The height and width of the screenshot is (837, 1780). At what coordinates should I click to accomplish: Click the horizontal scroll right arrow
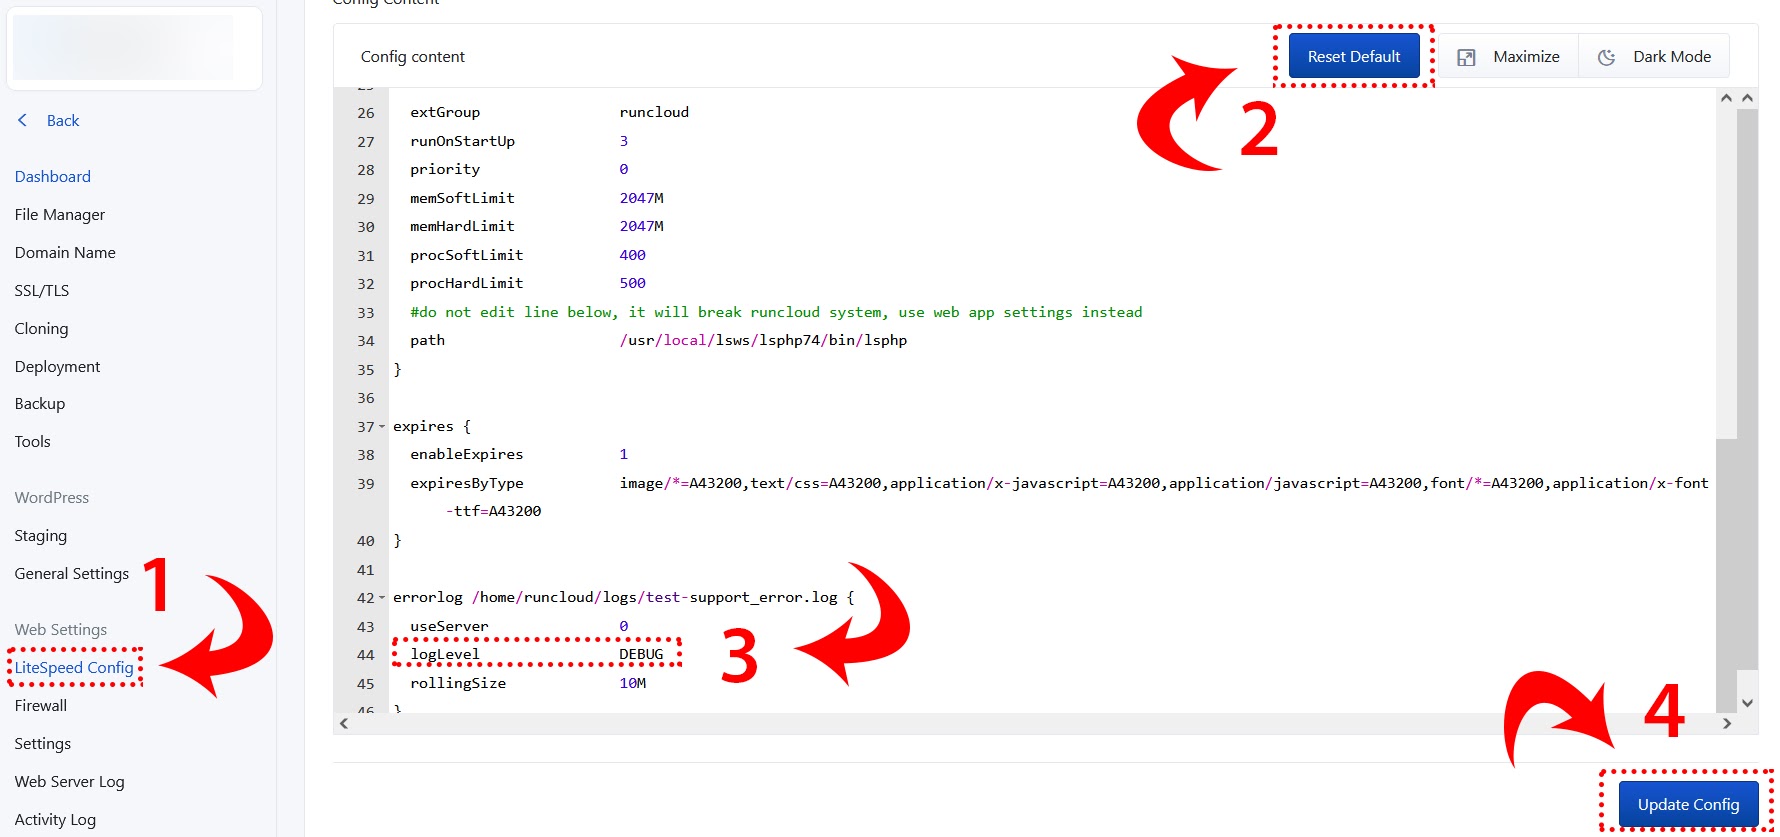point(1726,723)
